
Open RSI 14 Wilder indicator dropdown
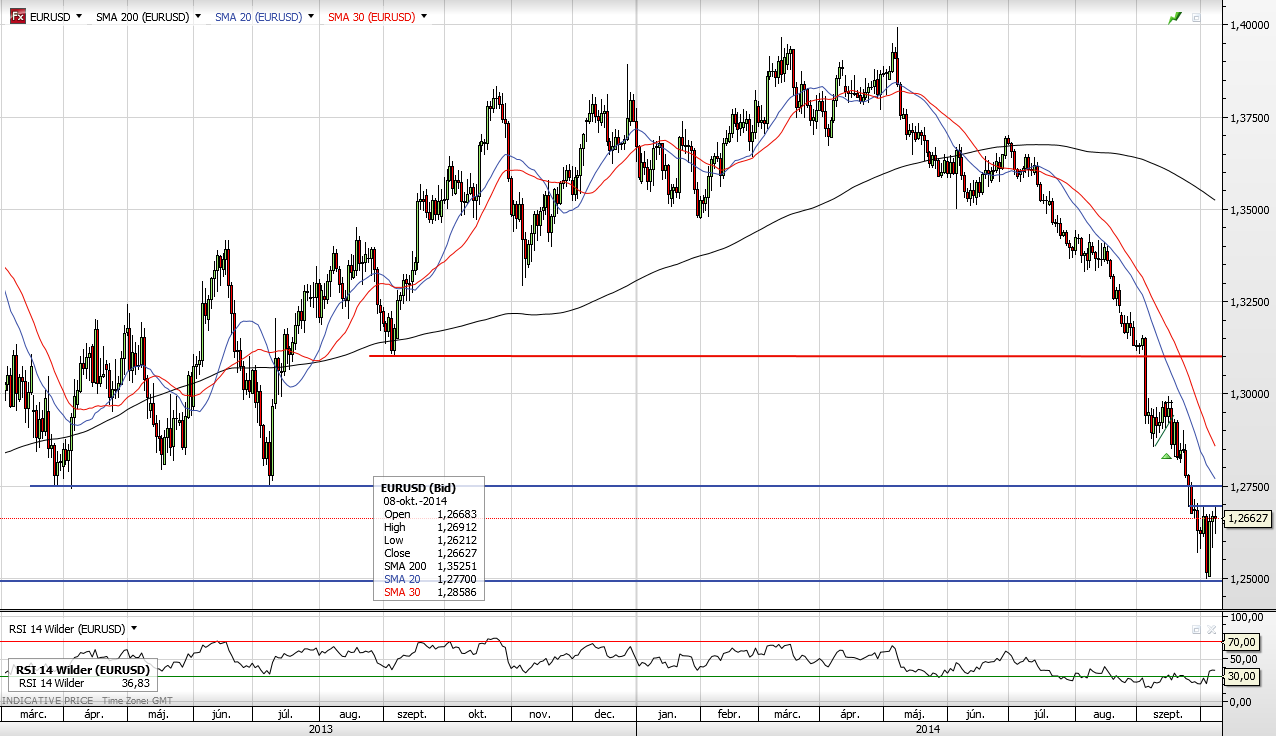point(134,629)
